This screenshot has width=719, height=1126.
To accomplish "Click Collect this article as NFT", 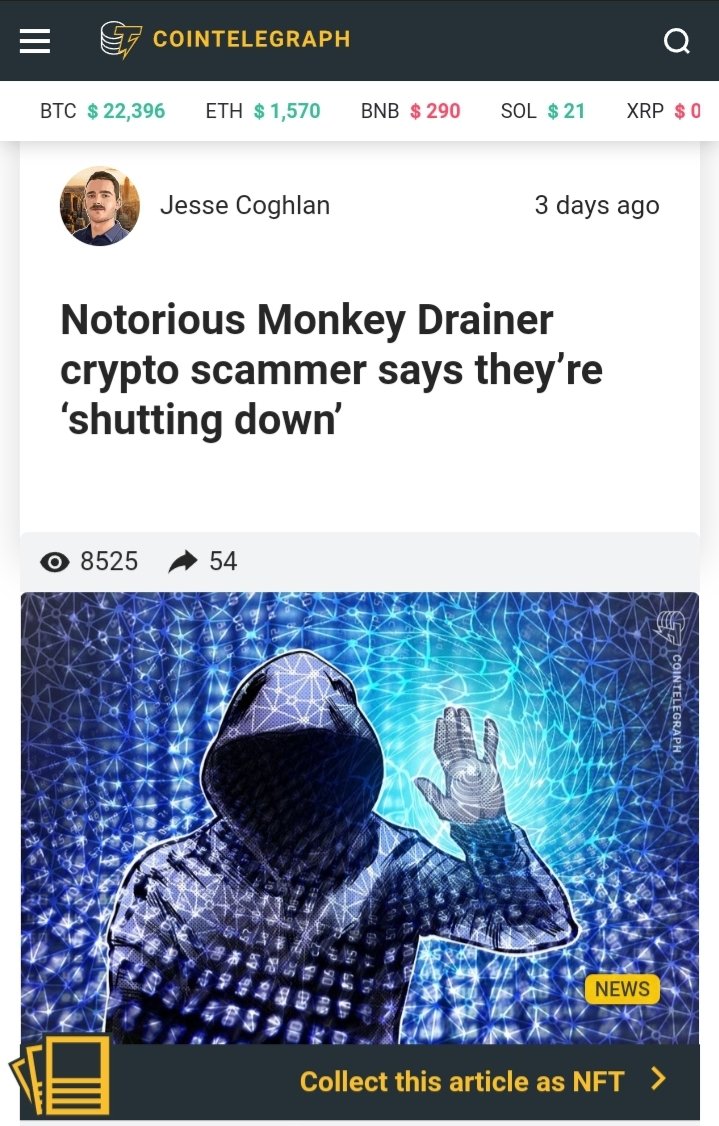I will tap(462, 1081).
